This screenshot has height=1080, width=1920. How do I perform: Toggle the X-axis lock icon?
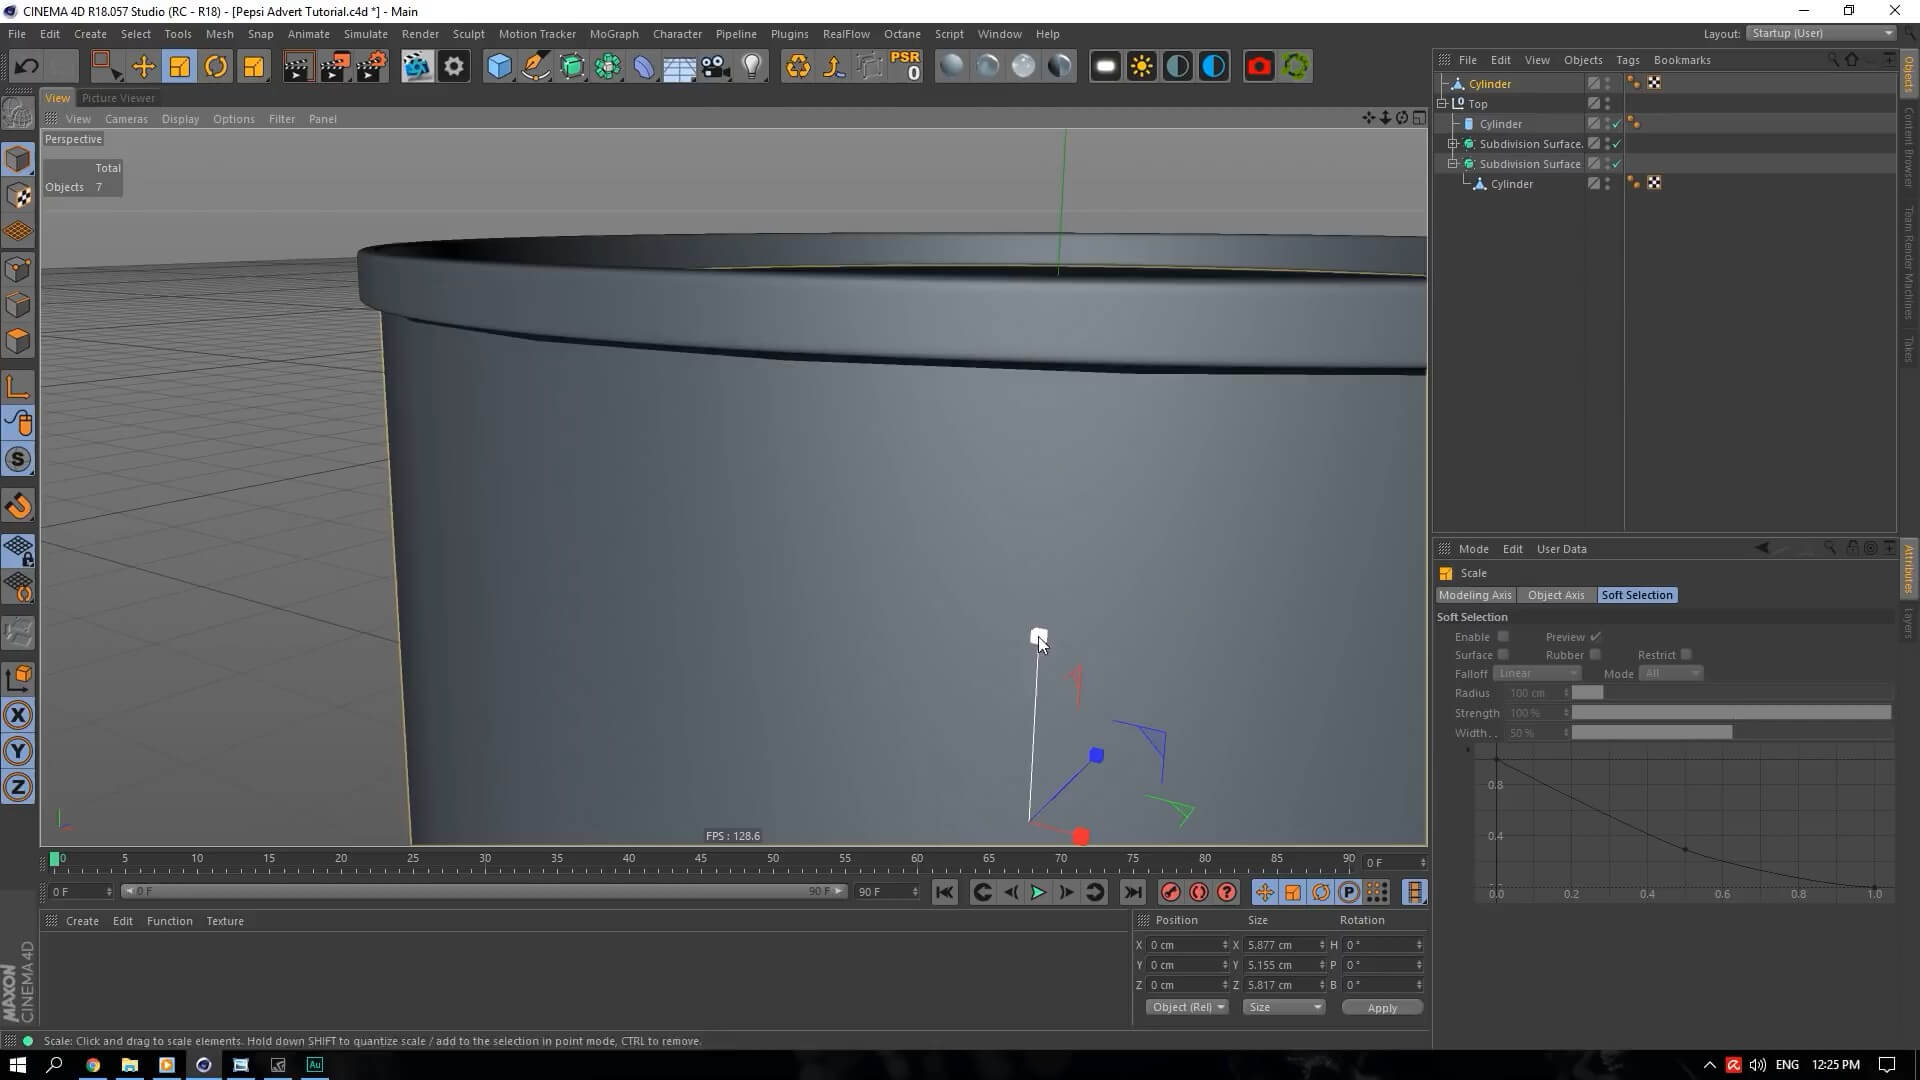coord(18,715)
